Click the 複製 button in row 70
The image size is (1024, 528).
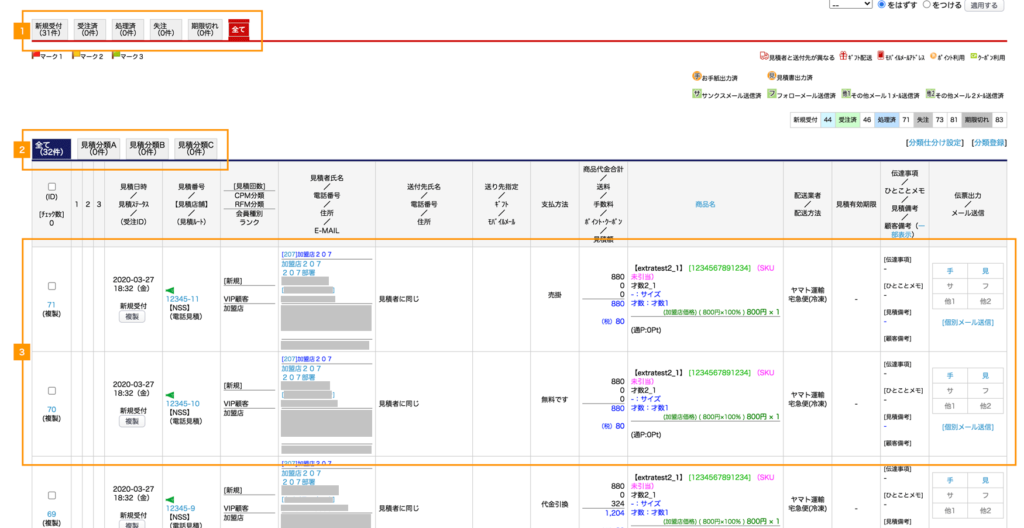click(x=132, y=422)
